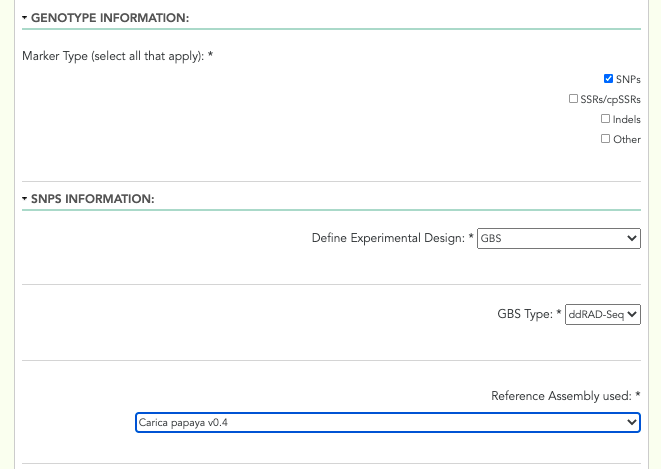Collapse the SNPS Information section triangle
This screenshot has height=469, width=661.
tap(24, 198)
